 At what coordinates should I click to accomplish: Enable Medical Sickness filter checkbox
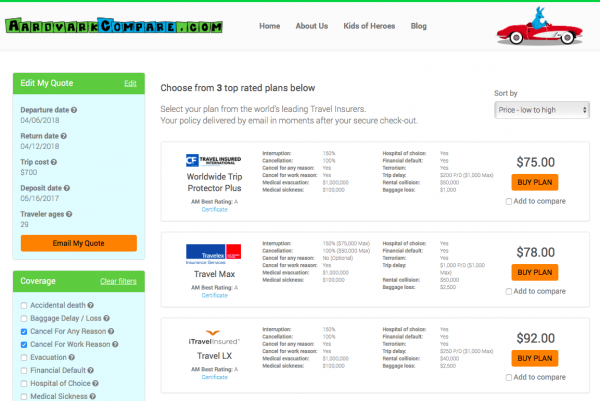24,396
